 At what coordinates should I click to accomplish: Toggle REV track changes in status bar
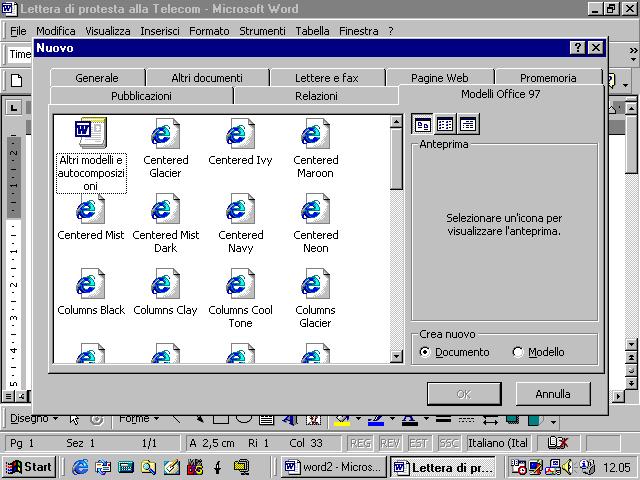(x=389, y=443)
